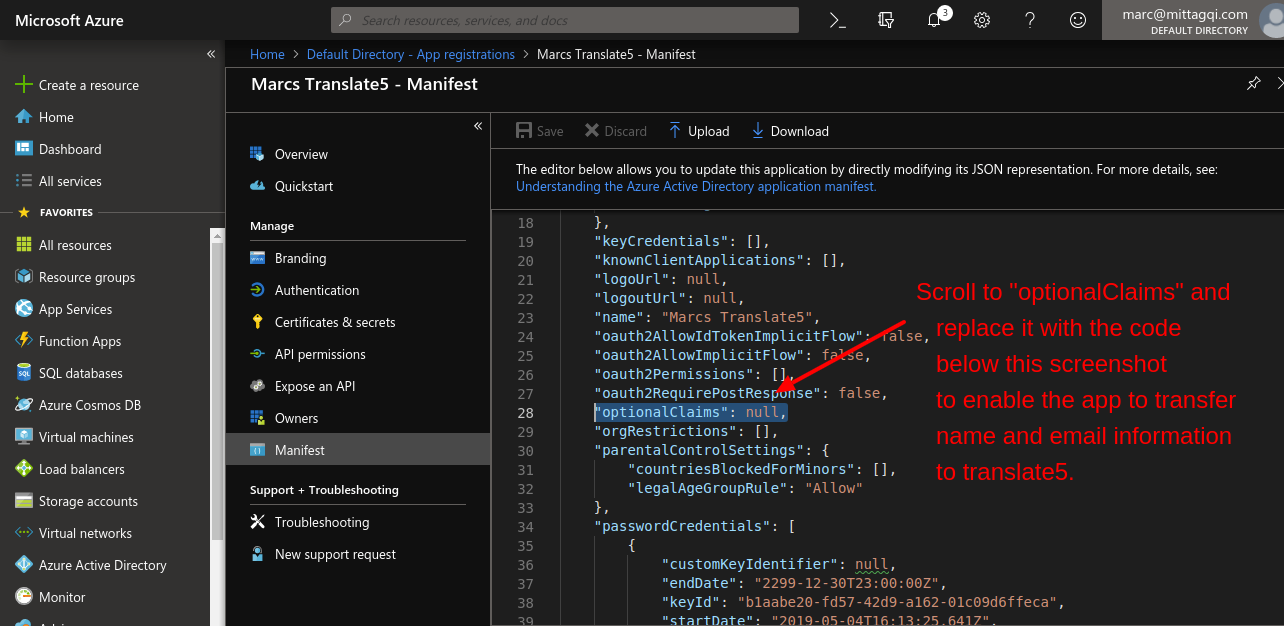The height and width of the screenshot is (626, 1284).
Task: Open the help question mark
Action: pos(1030,20)
